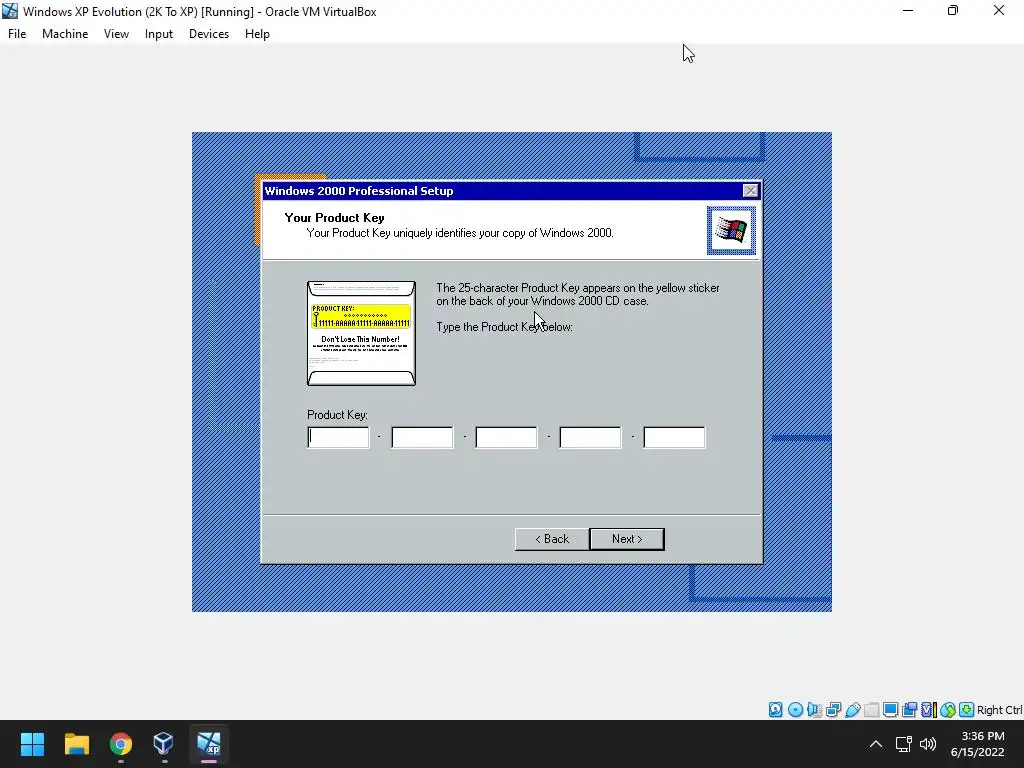The height and width of the screenshot is (768, 1024).
Task: Click the optical drive status icon
Action: point(795,710)
